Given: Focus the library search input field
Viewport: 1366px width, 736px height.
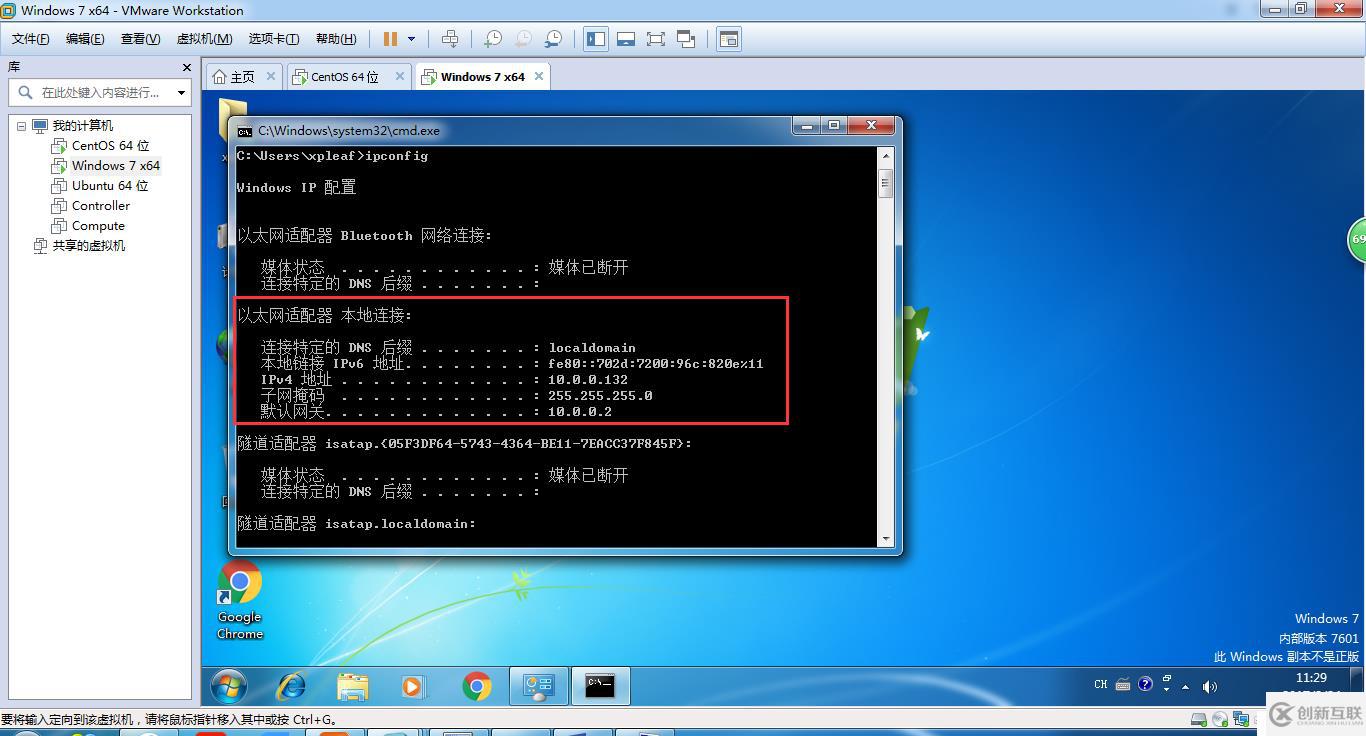Looking at the screenshot, I should pyautogui.click(x=98, y=92).
